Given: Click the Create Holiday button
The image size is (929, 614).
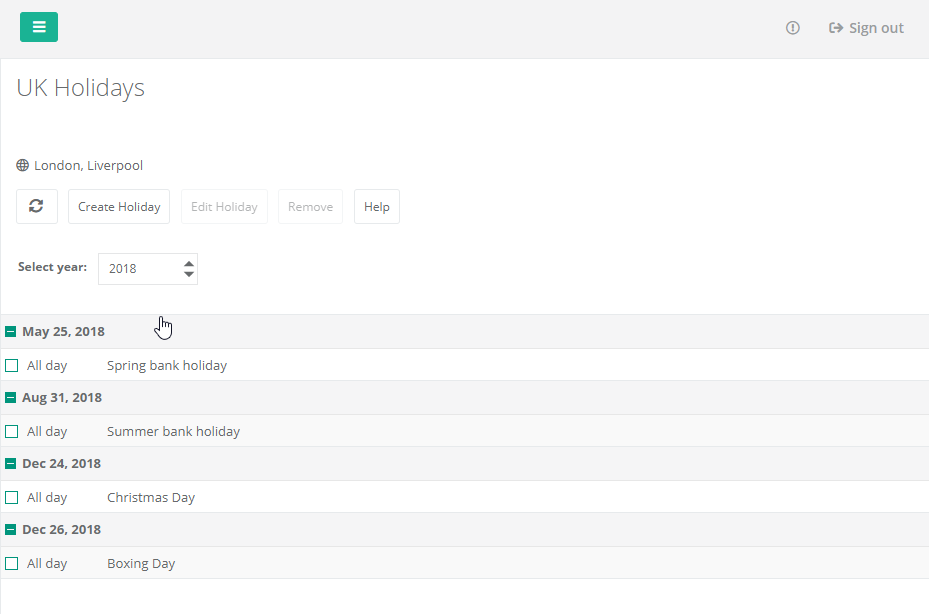Looking at the screenshot, I should click(x=119, y=207).
